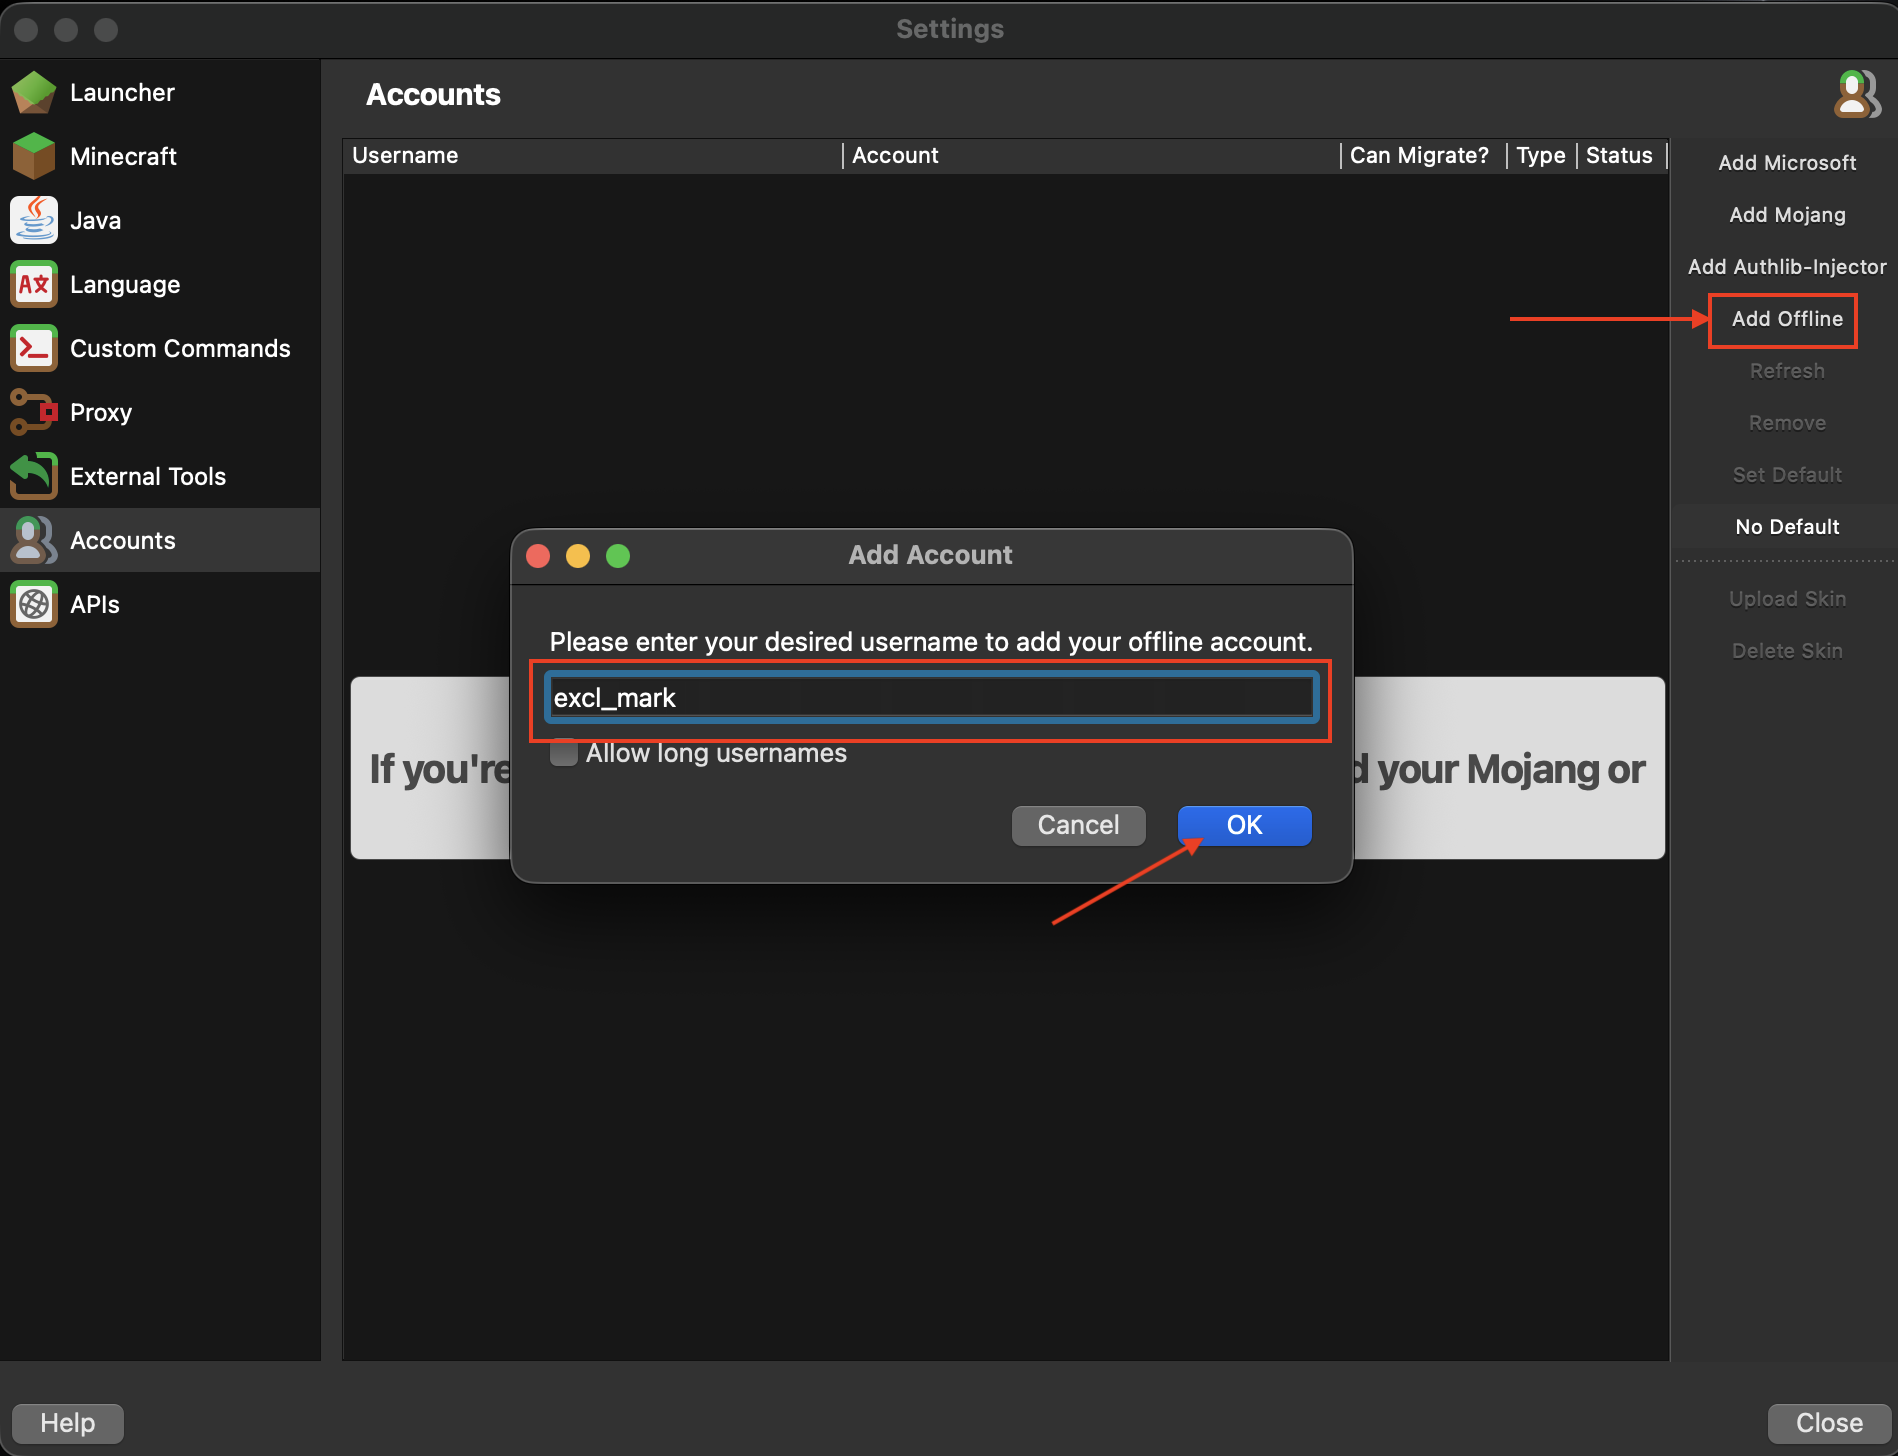This screenshot has width=1898, height=1456.
Task: Click the Help button
Action: [68, 1422]
